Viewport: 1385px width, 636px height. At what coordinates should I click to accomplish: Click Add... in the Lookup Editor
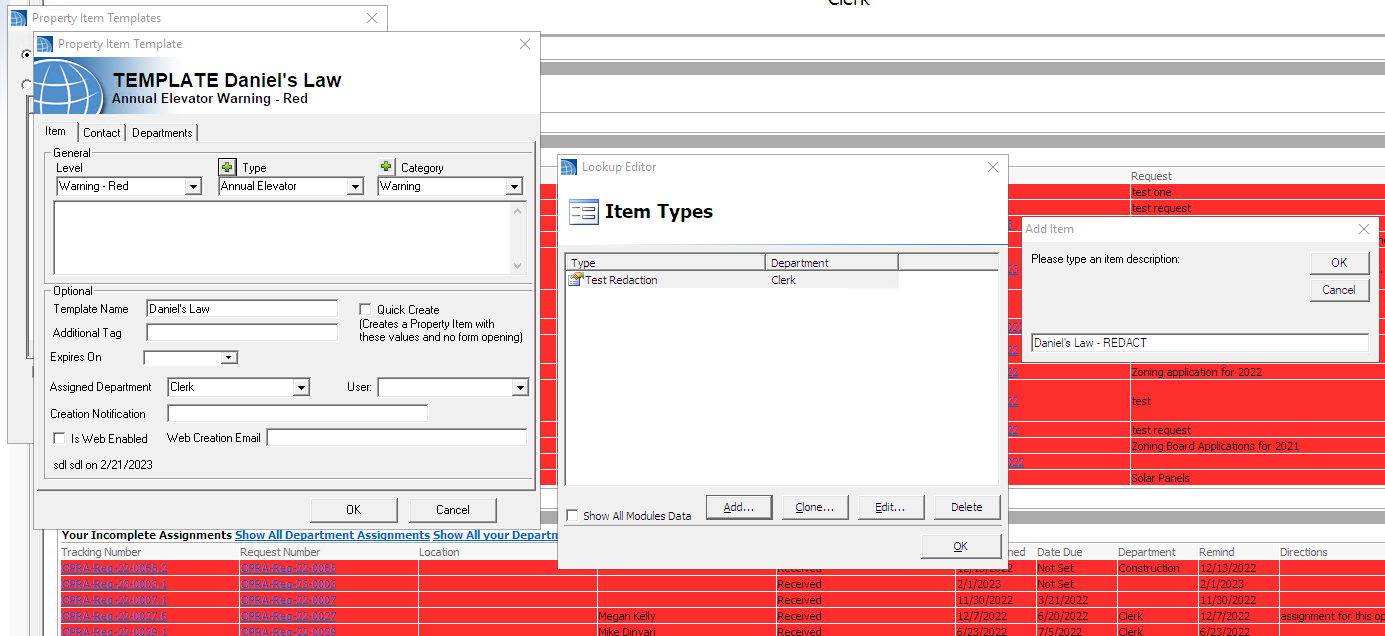(x=739, y=507)
